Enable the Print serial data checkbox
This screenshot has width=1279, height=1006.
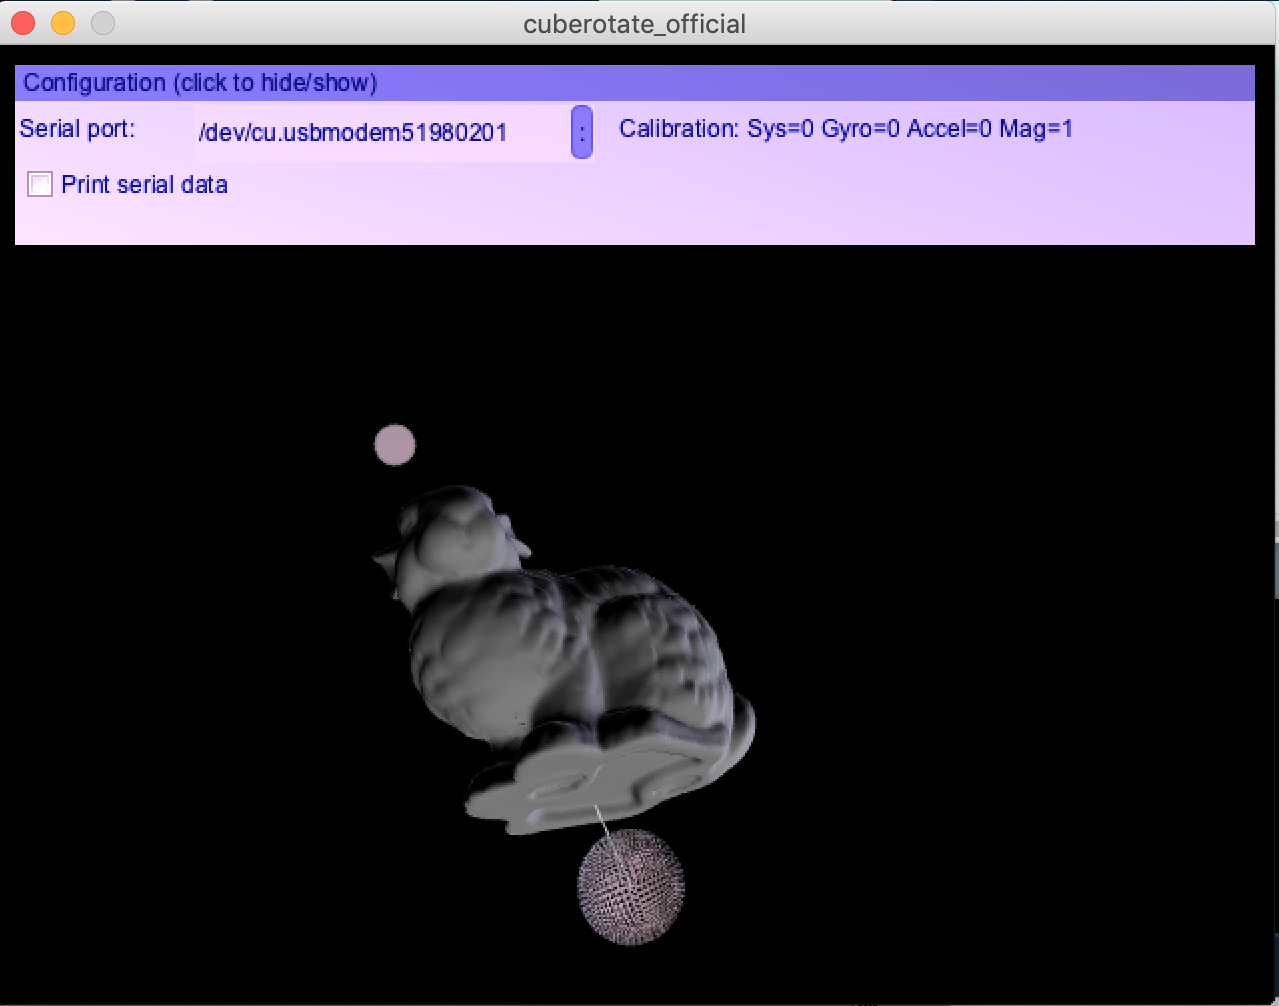40,185
